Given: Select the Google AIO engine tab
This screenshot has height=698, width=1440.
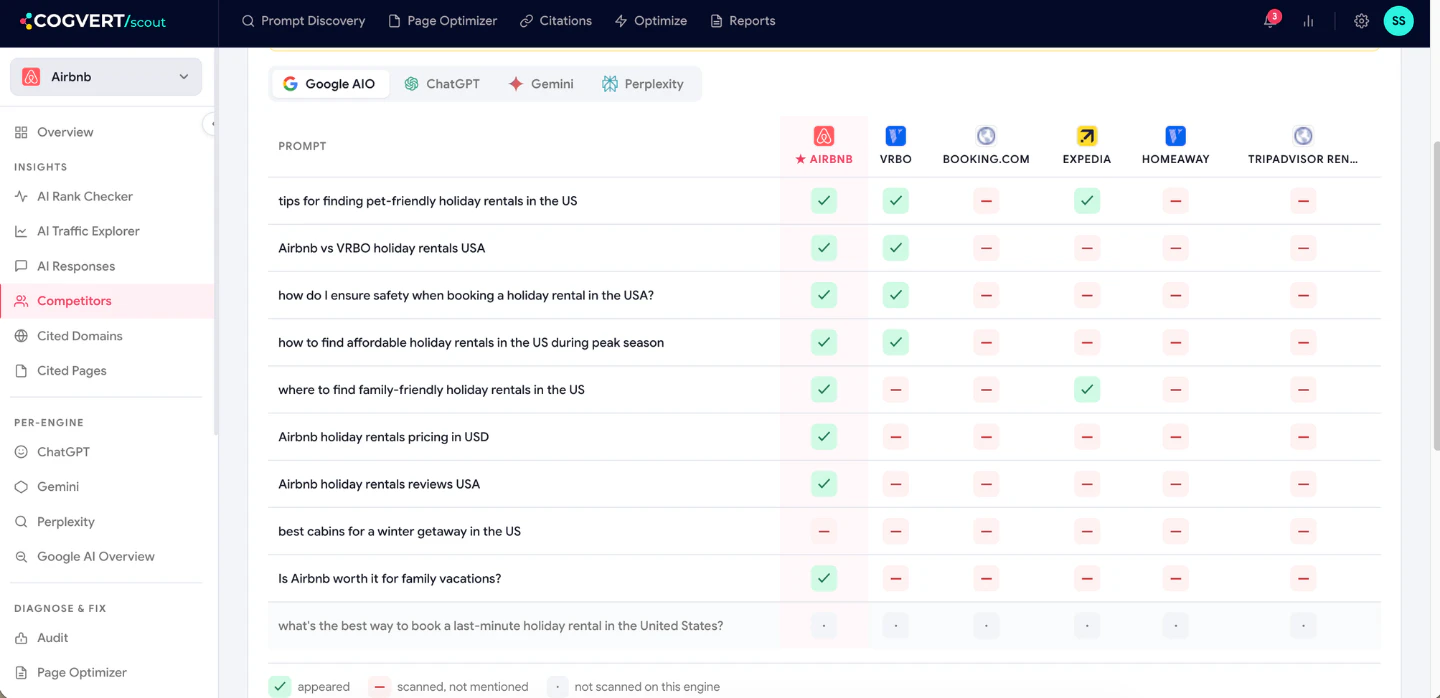Looking at the screenshot, I should click(x=330, y=84).
